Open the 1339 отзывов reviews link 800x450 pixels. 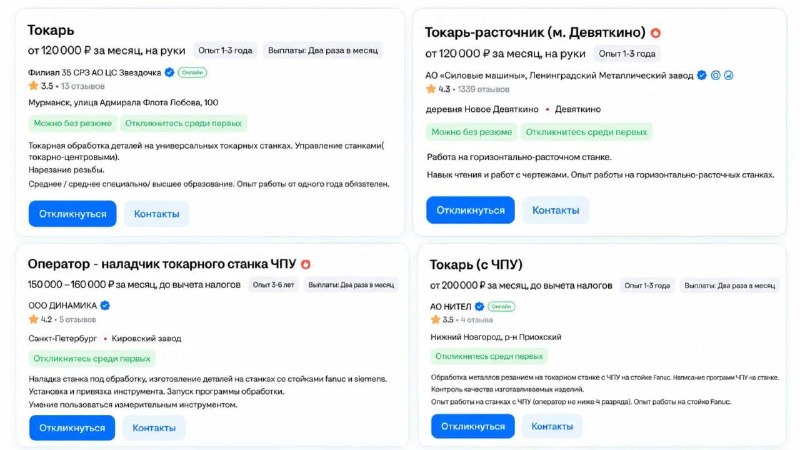click(x=483, y=89)
